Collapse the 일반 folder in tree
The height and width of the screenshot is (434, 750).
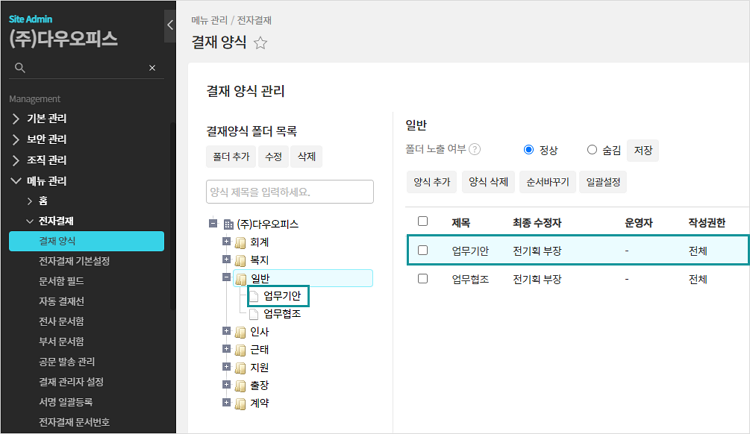click(x=227, y=278)
